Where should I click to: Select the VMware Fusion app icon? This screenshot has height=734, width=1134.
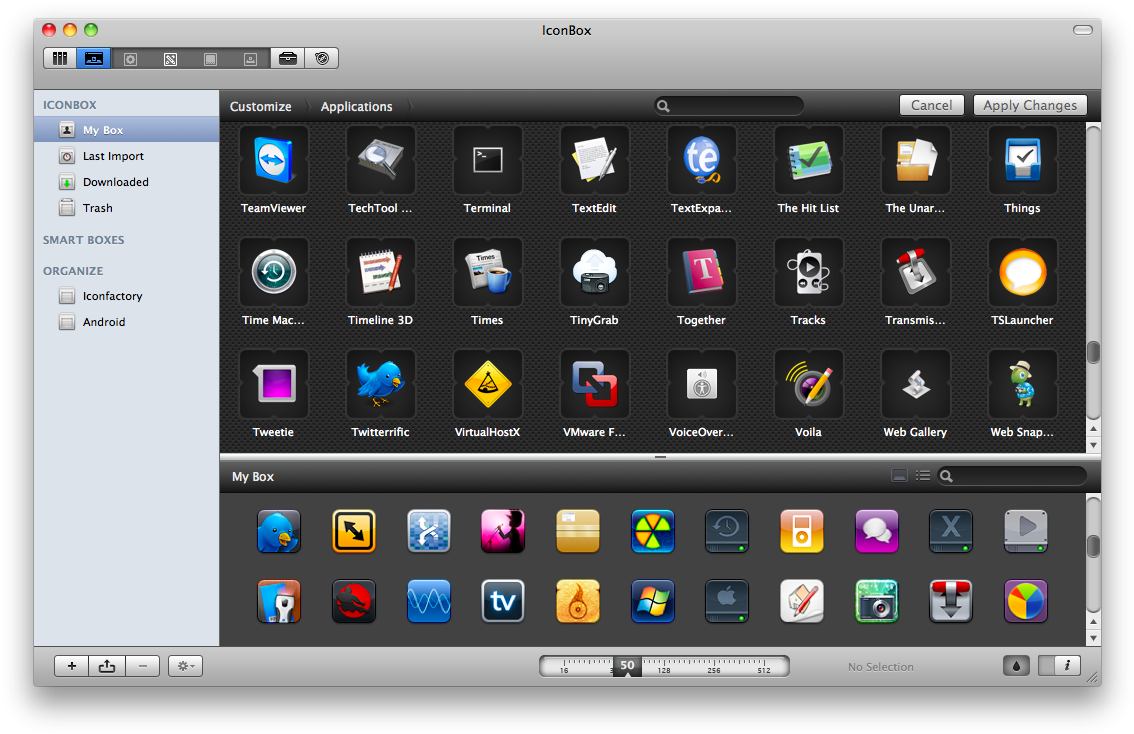(x=594, y=384)
